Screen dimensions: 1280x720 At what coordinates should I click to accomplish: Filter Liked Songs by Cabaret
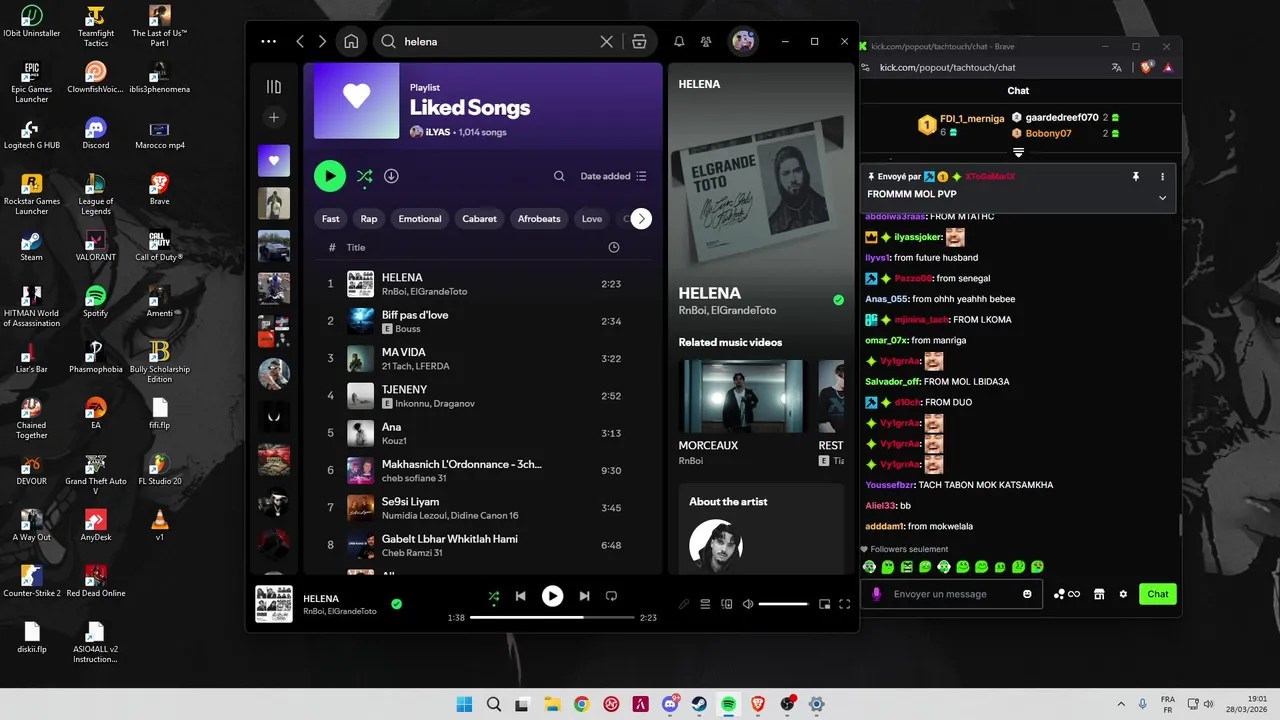480,219
